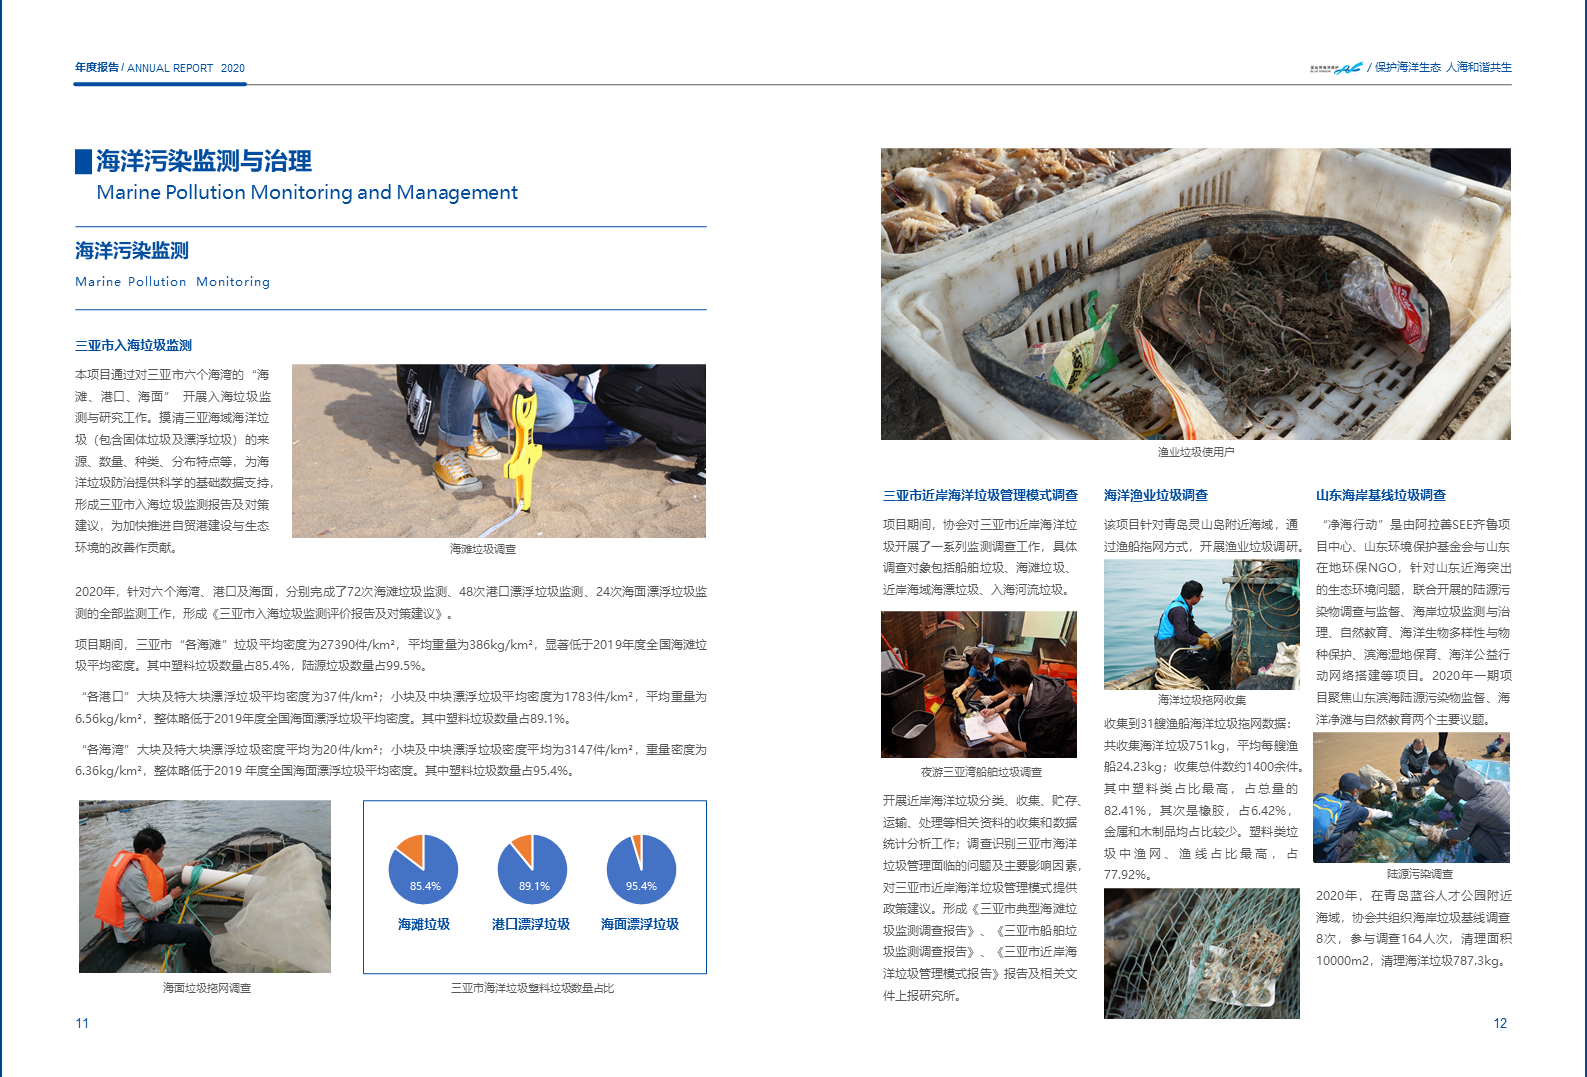Image resolution: width=1587 pixels, height=1077 pixels.
Task: Click the caption "三亚市海洋垃圾塑料垃圾数量占比"
Action: click(x=532, y=988)
